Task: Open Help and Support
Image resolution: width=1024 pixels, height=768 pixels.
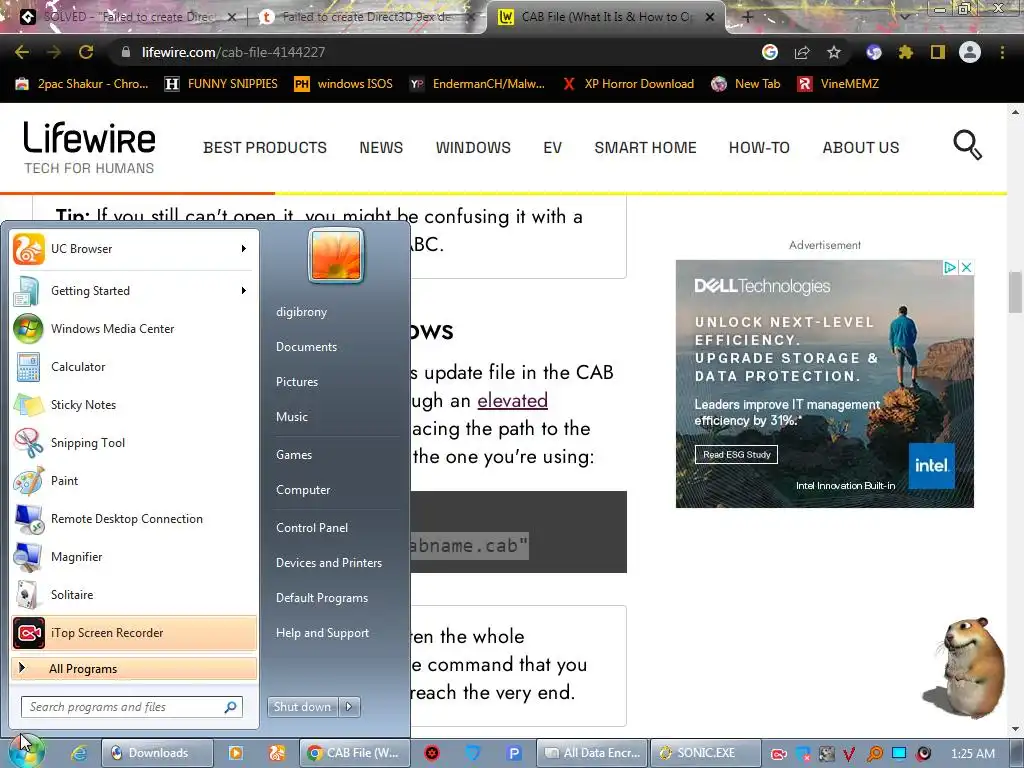Action: [x=322, y=633]
